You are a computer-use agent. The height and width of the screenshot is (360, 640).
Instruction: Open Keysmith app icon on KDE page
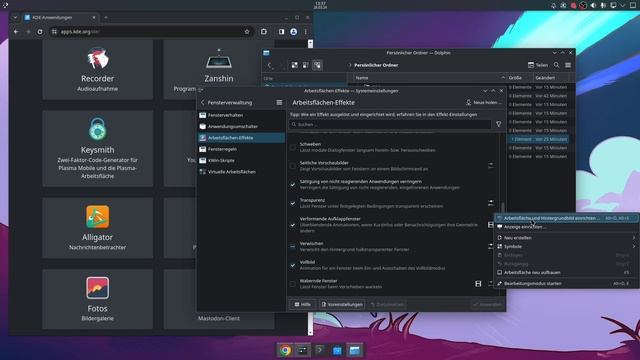tap(98, 129)
